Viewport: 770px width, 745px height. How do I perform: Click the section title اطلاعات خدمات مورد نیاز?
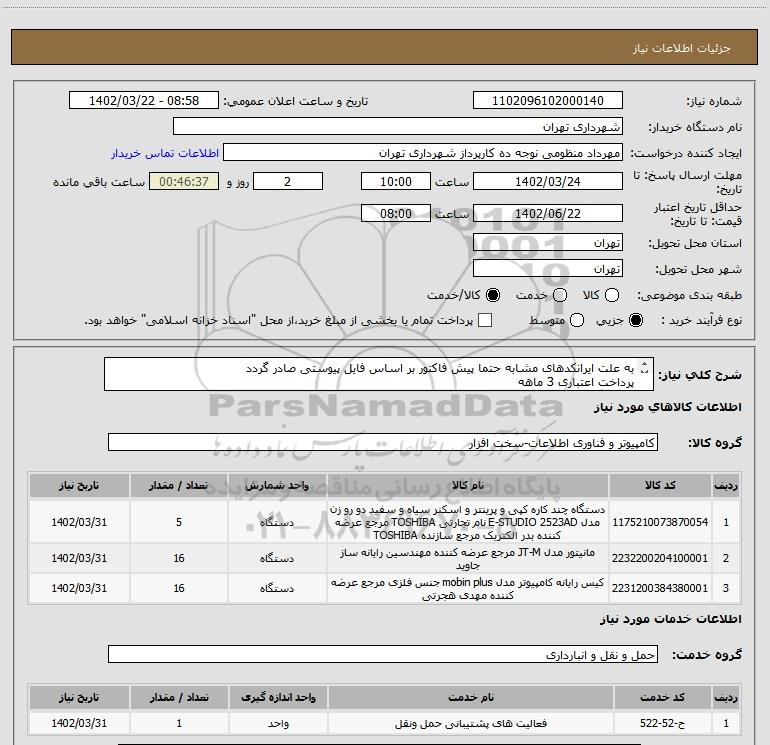click(x=671, y=619)
